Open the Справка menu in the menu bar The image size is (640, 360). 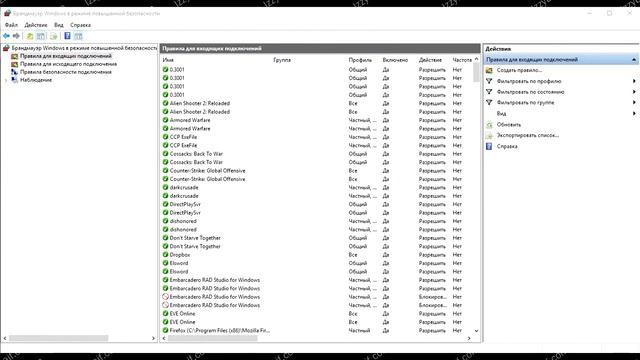pos(80,25)
